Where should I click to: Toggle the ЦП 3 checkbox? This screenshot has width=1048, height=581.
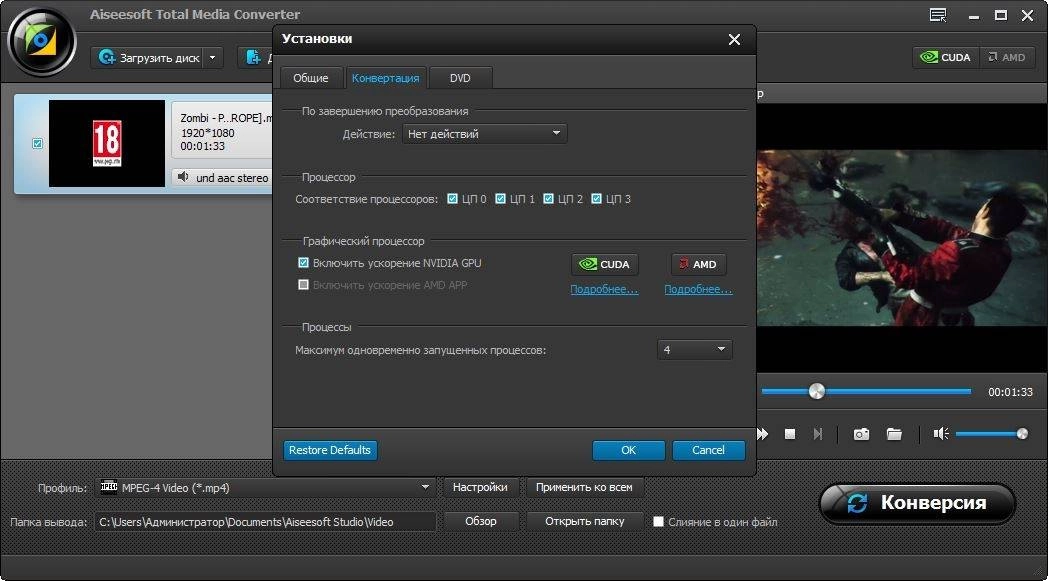[597, 199]
